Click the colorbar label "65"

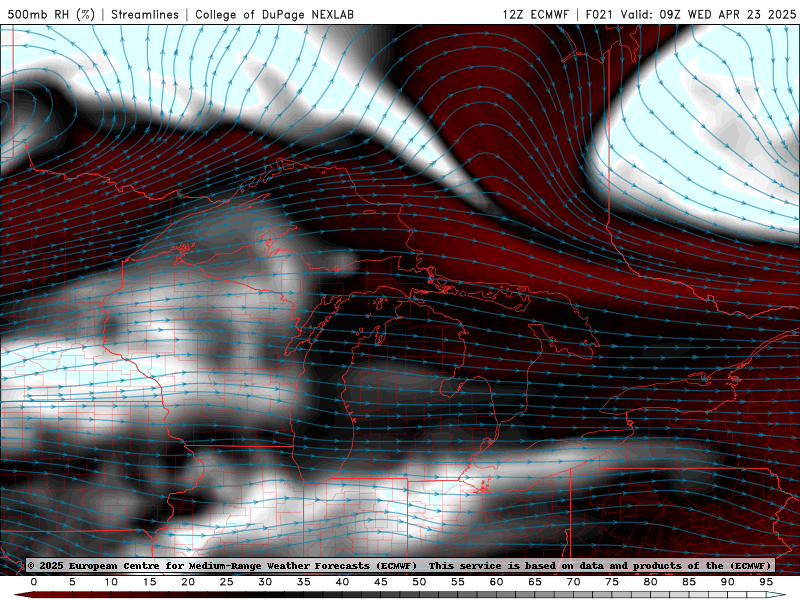pyautogui.click(x=535, y=582)
